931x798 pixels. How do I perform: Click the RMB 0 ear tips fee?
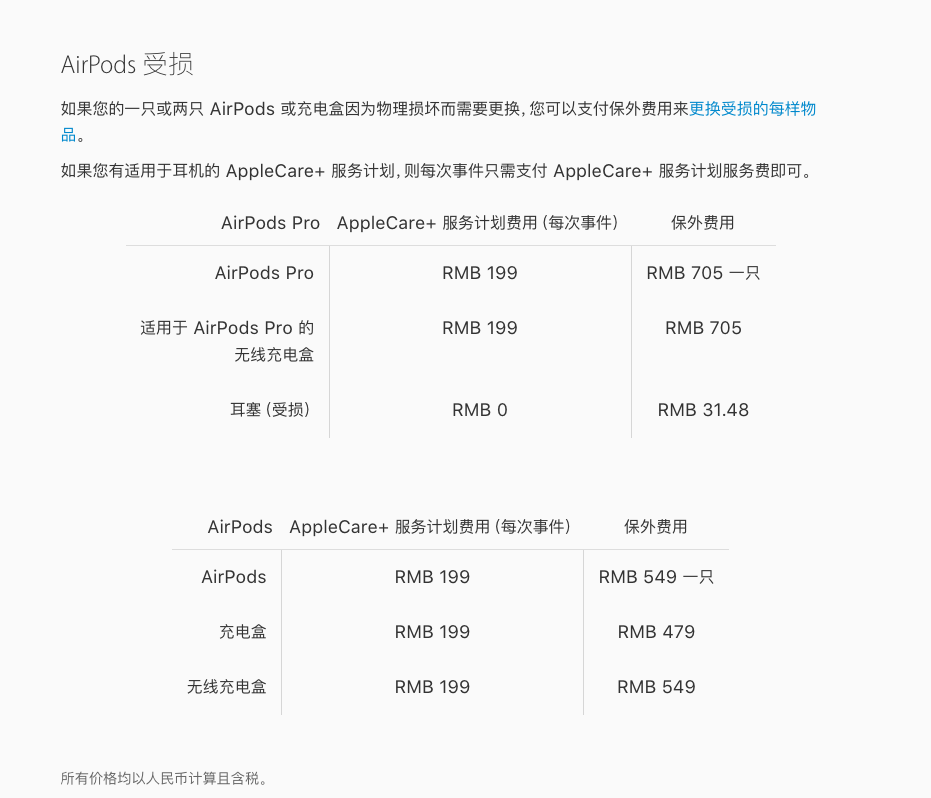click(x=479, y=410)
